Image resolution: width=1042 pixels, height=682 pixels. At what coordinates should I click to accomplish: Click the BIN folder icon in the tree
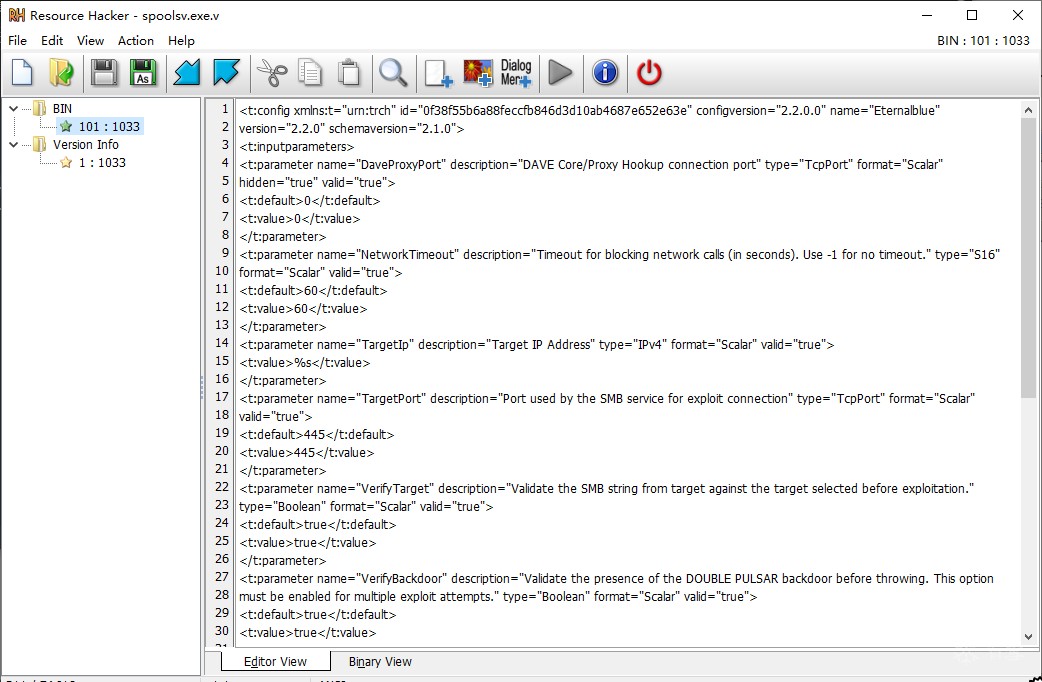[40, 108]
